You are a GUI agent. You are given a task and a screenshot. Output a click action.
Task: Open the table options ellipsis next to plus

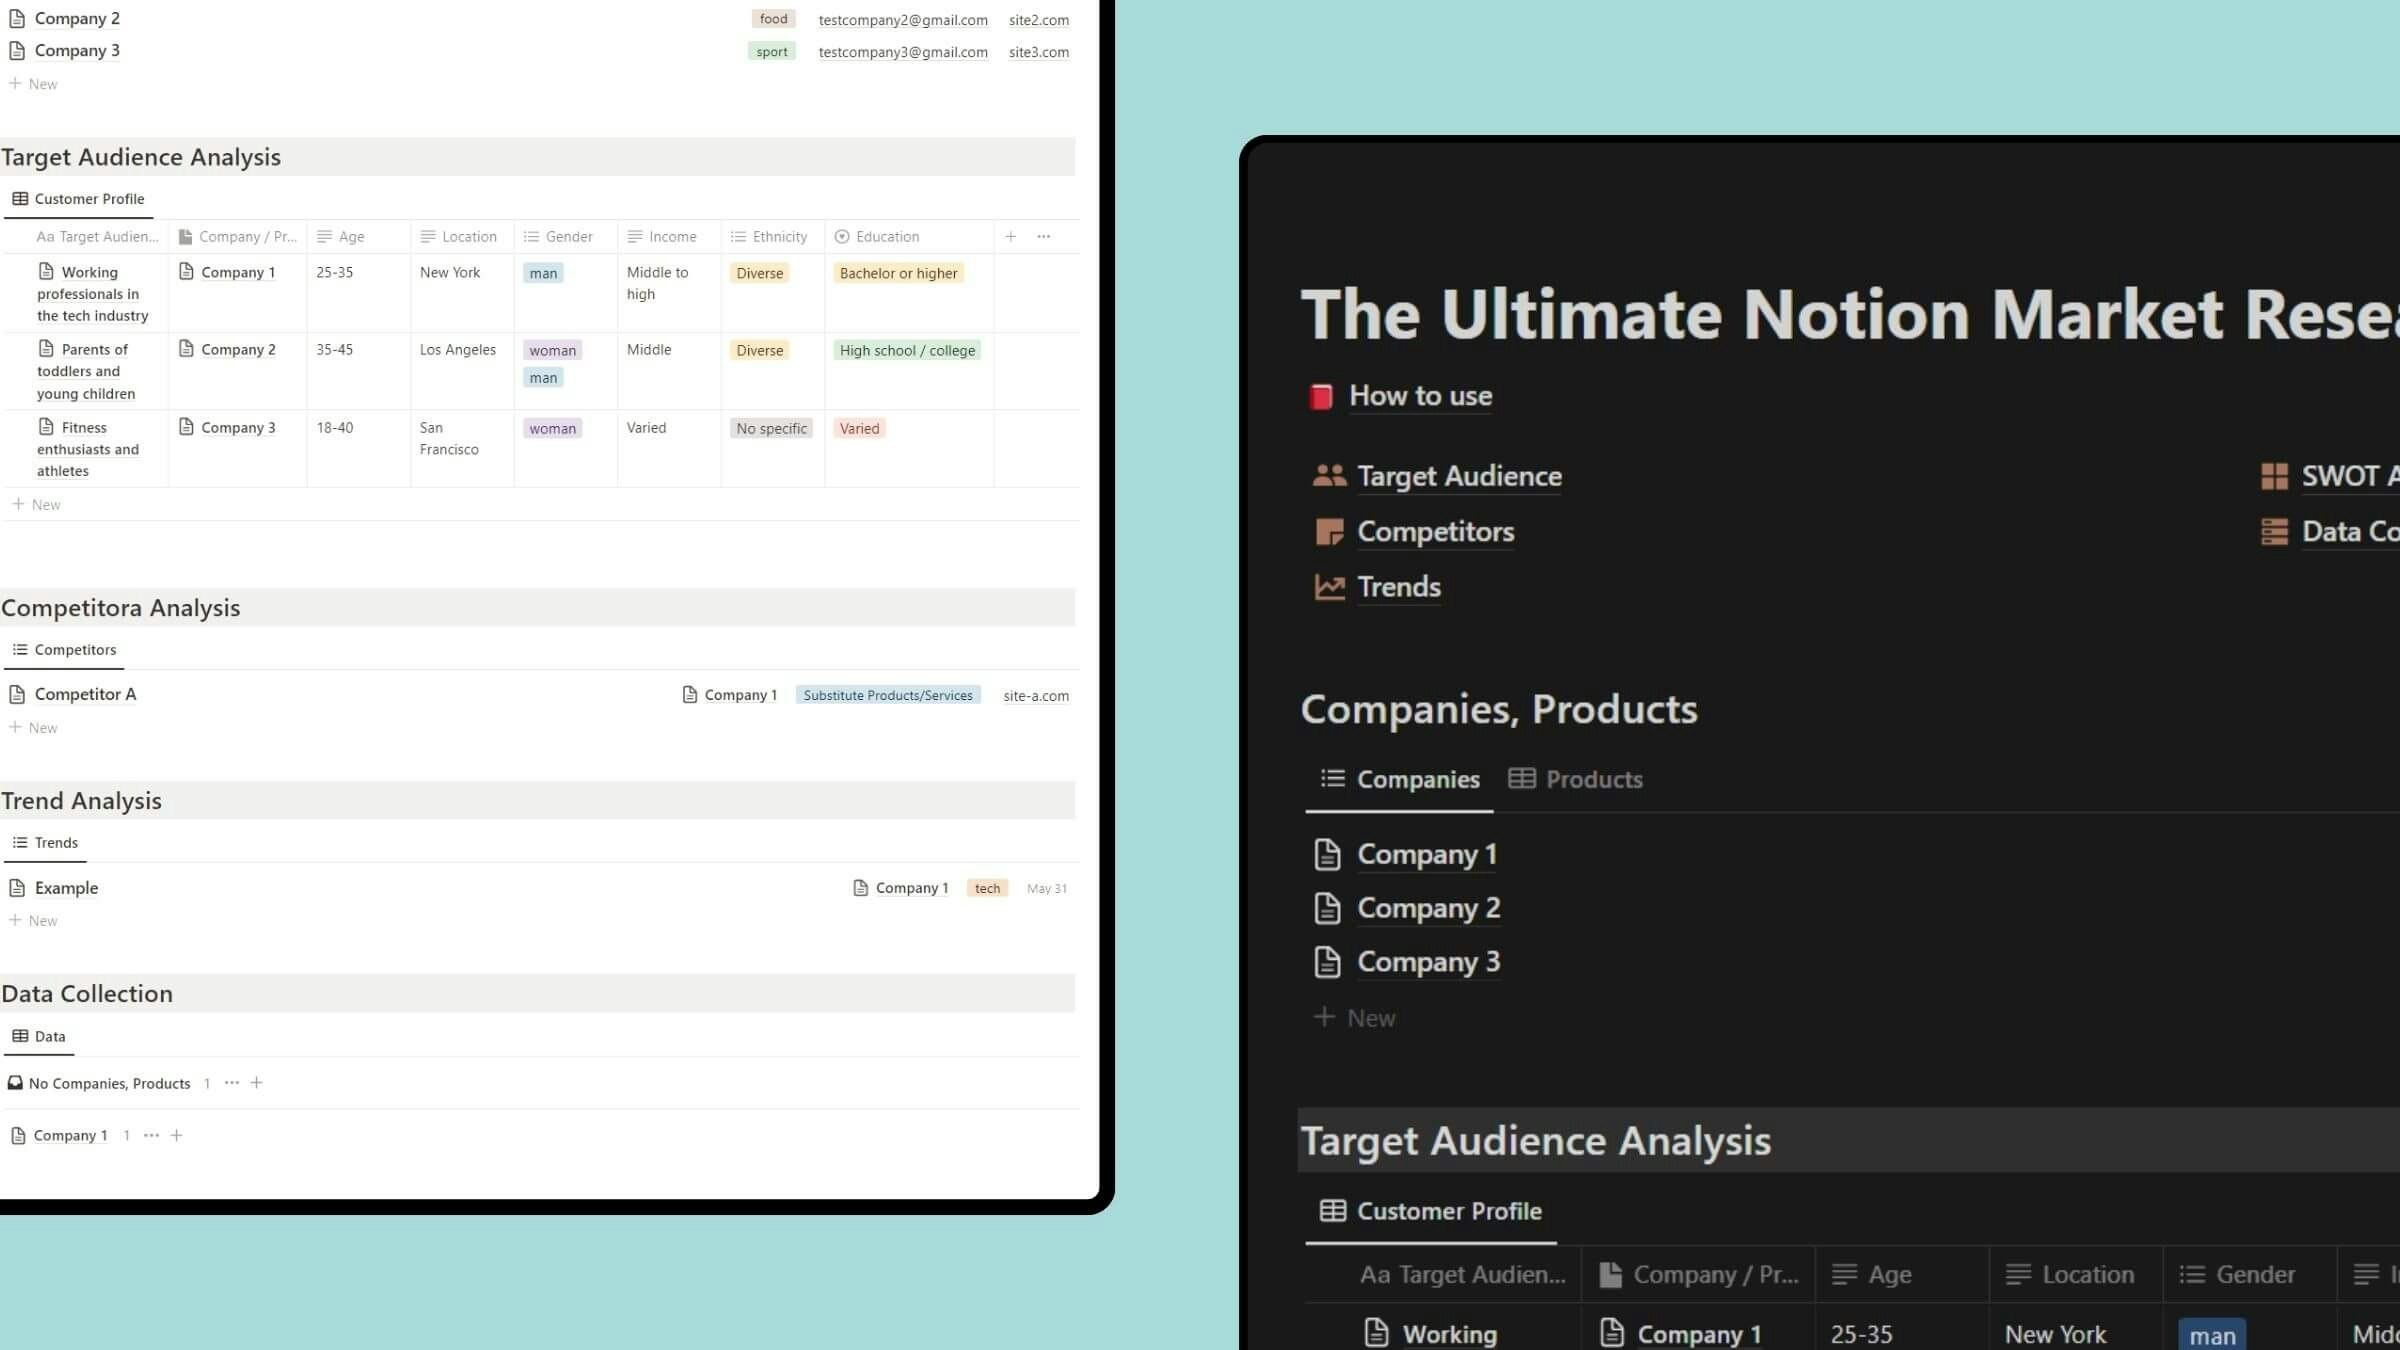1043,237
